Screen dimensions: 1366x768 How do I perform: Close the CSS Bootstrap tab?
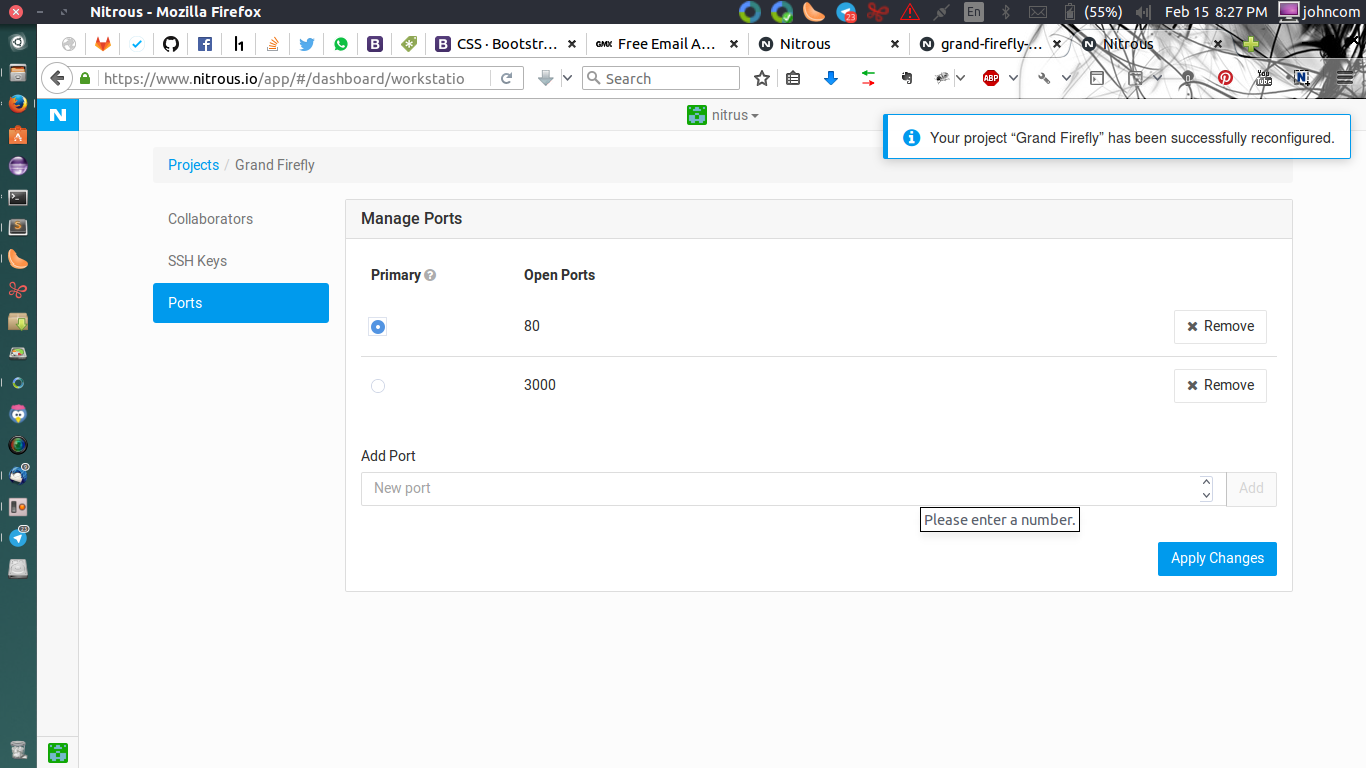click(572, 44)
